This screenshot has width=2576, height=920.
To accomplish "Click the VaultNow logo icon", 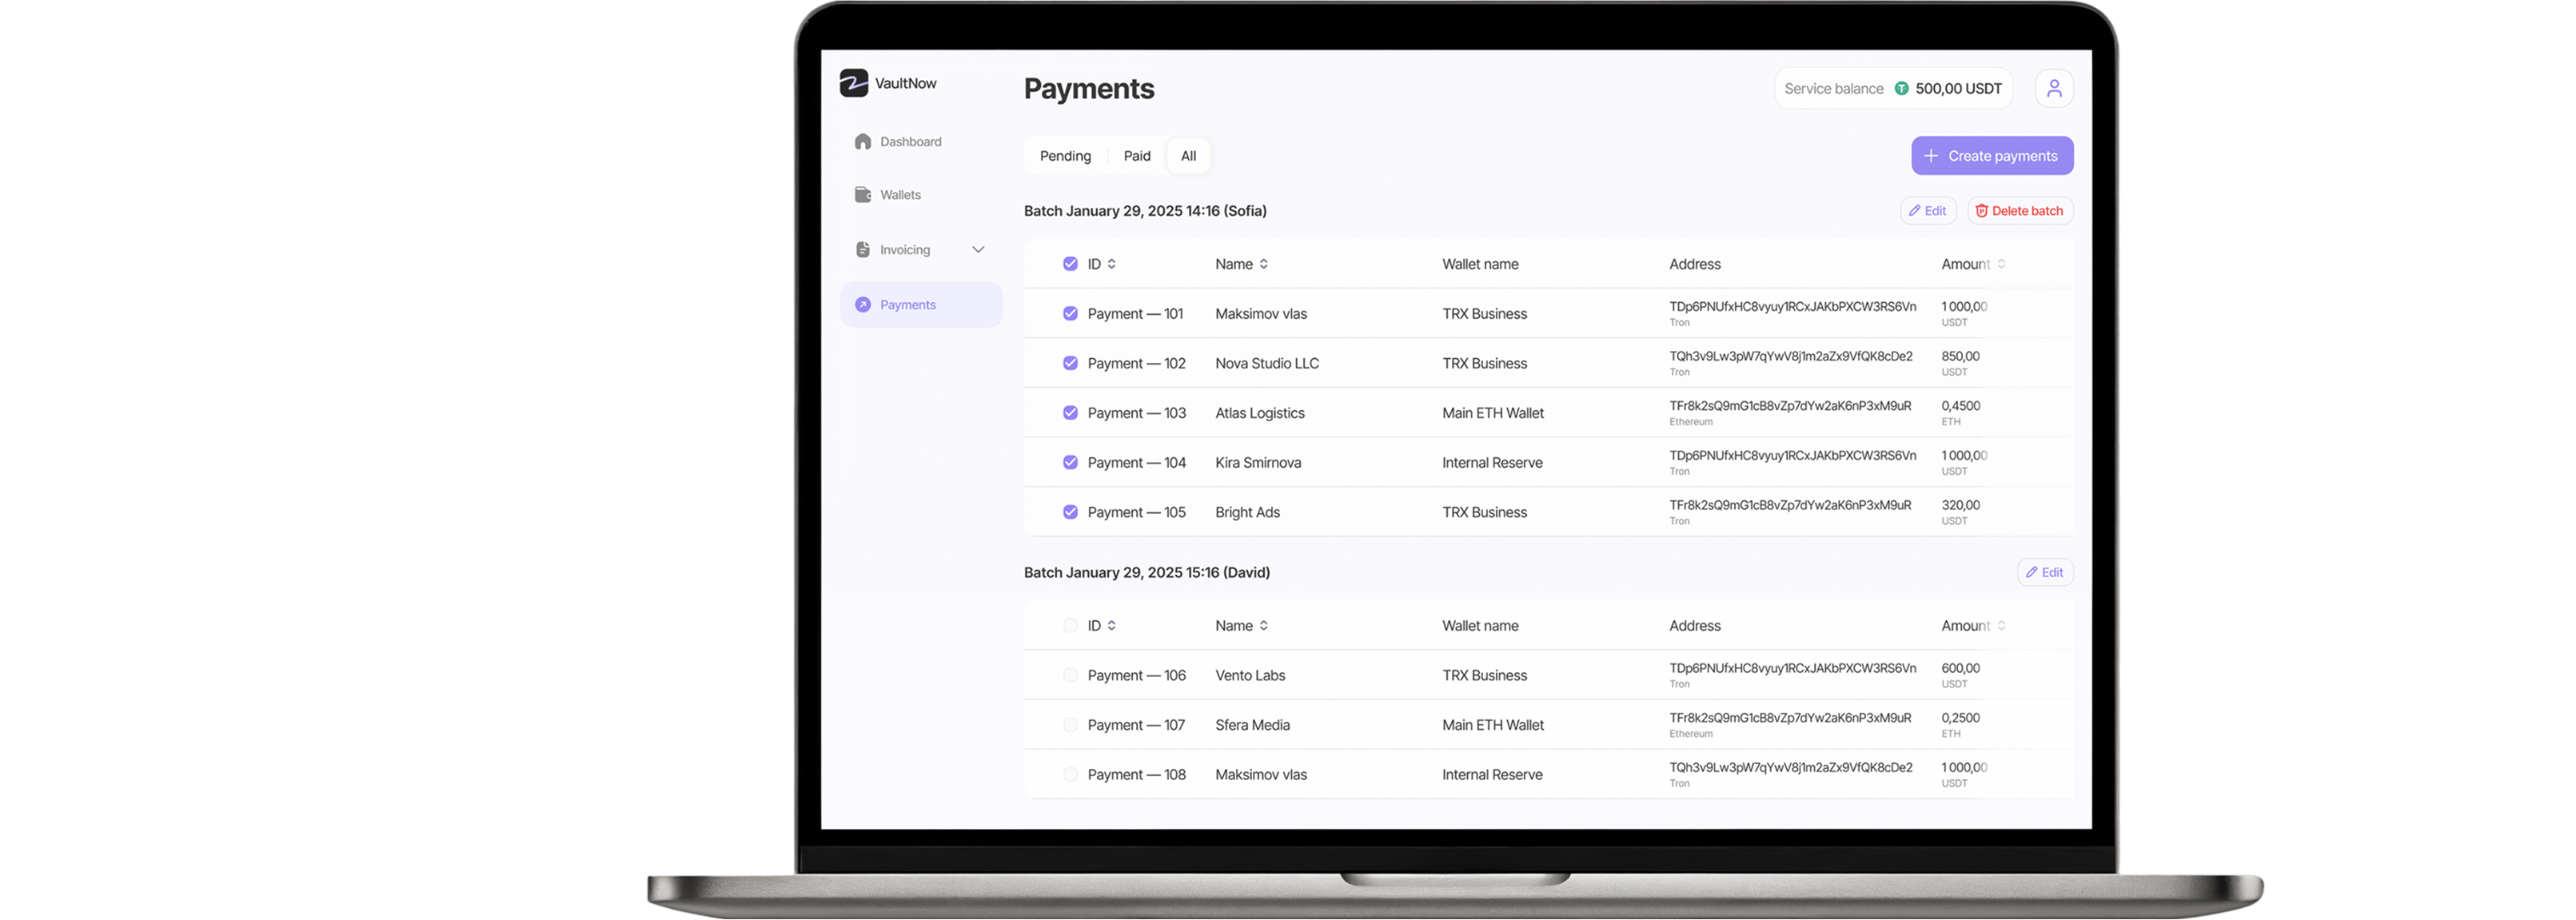I will (855, 83).
